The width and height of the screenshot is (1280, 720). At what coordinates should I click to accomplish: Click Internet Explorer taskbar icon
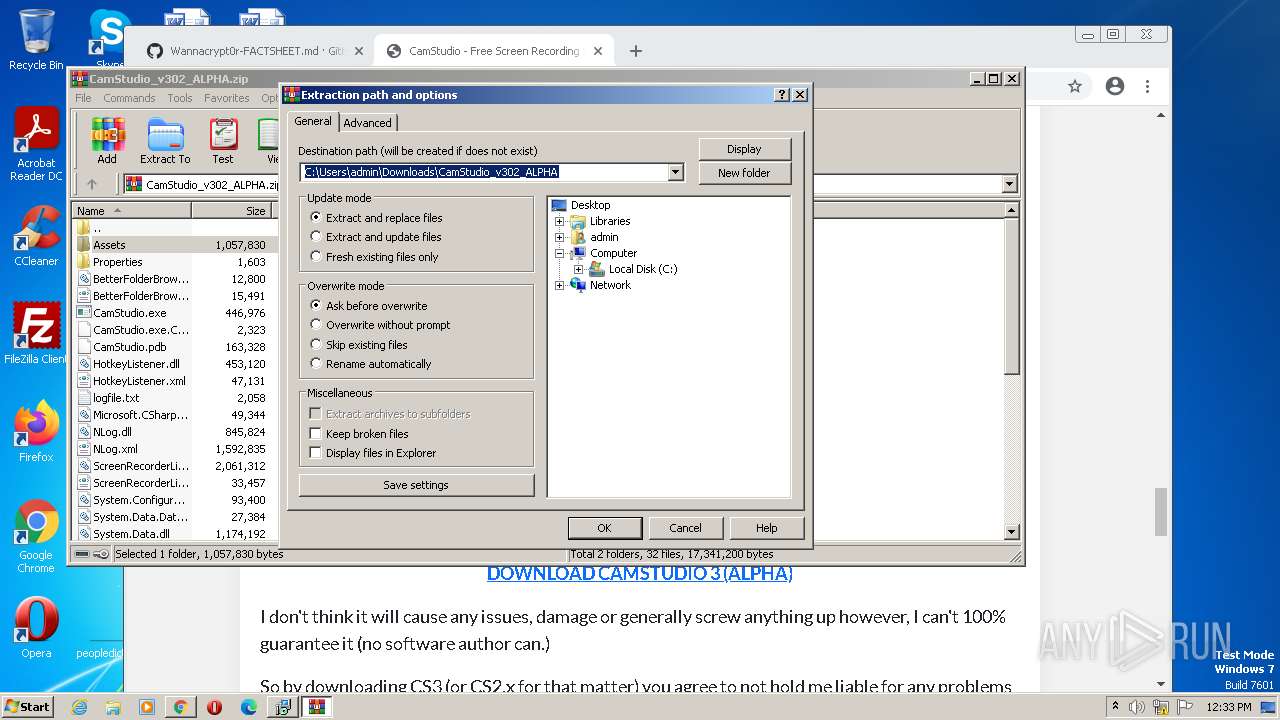click(80, 707)
